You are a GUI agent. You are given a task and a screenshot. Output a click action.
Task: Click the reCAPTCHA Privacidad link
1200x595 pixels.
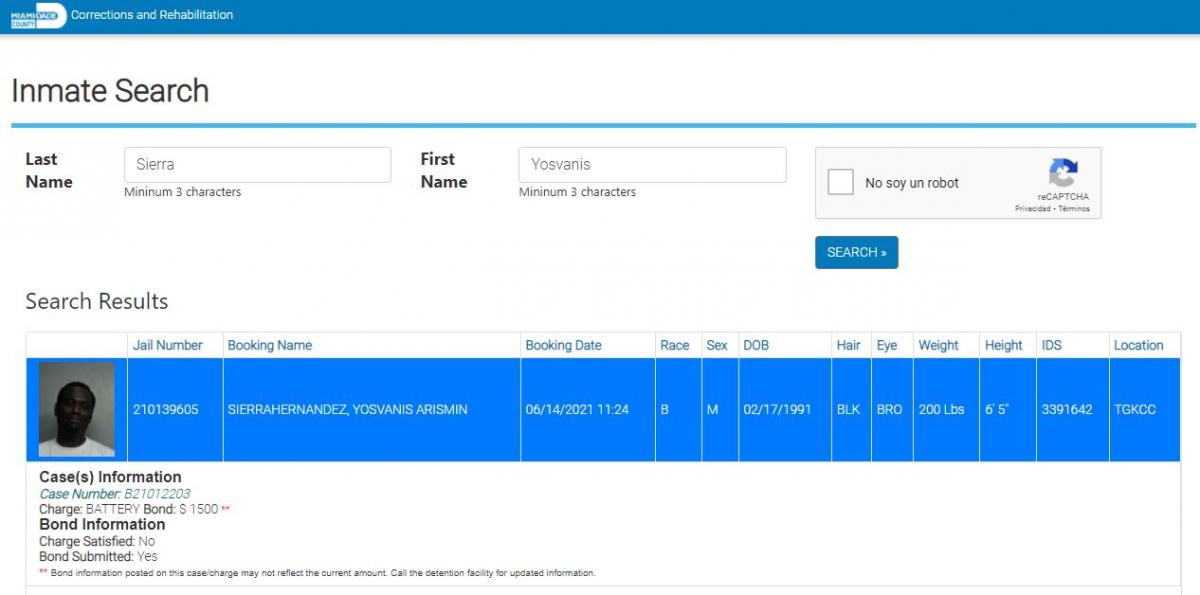coord(1032,209)
